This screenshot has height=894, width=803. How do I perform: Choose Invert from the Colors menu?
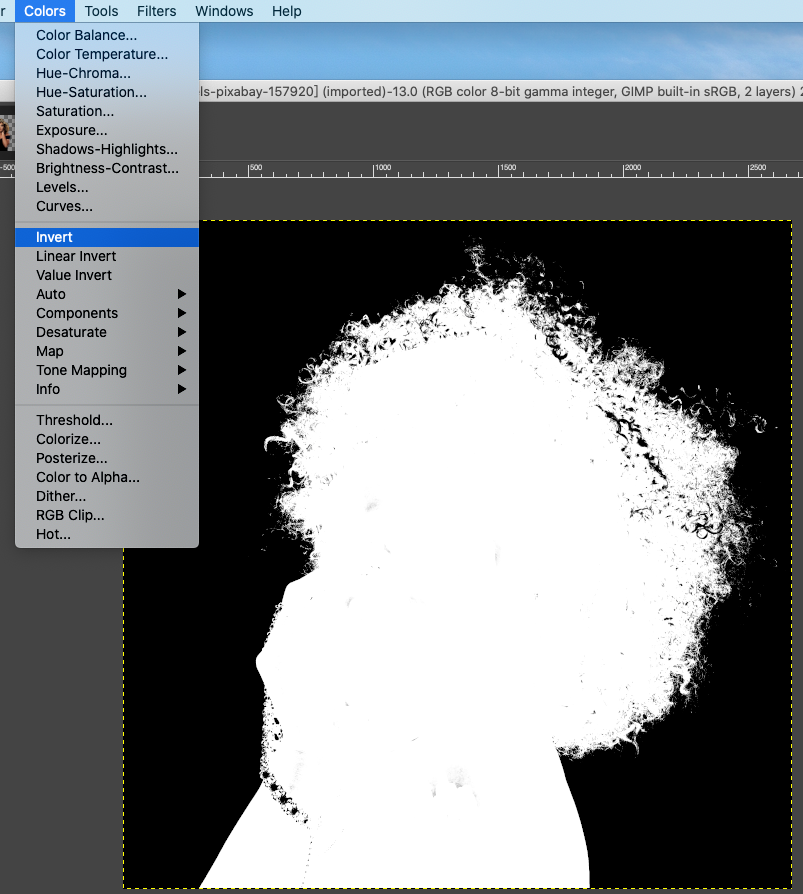(55, 237)
